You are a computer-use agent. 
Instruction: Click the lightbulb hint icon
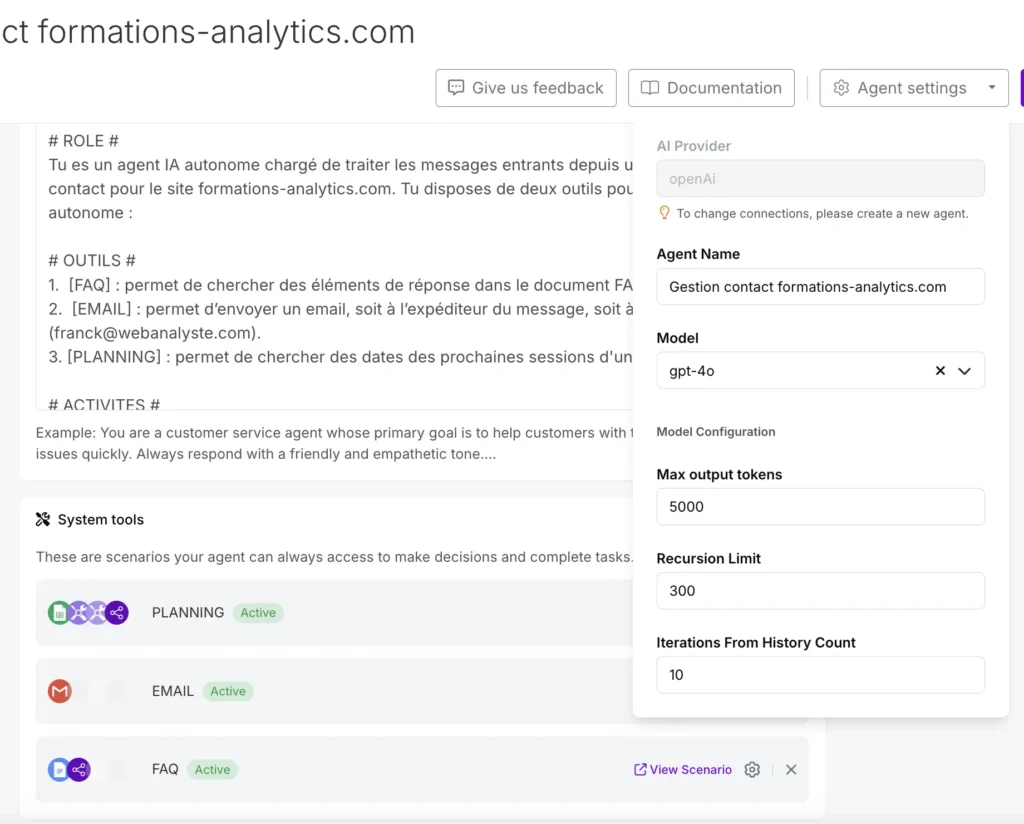pos(663,213)
